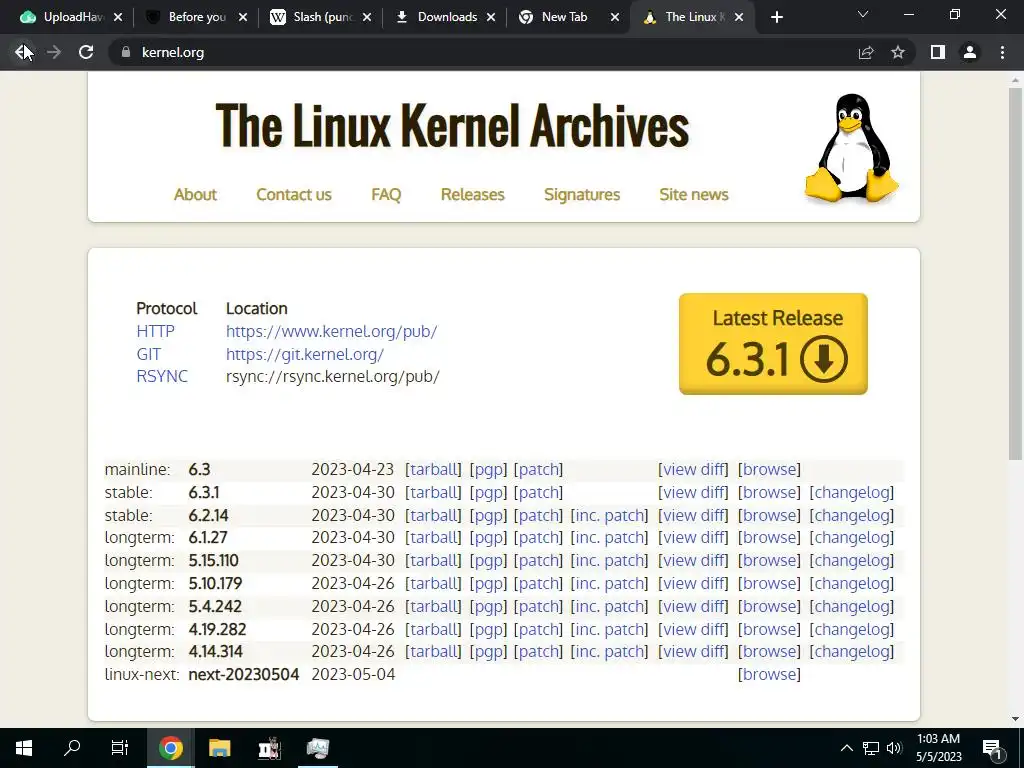Viewport: 1024px width, 768px height.
Task: Open a new tab with plus button
Action: click(x=776, y=17)
